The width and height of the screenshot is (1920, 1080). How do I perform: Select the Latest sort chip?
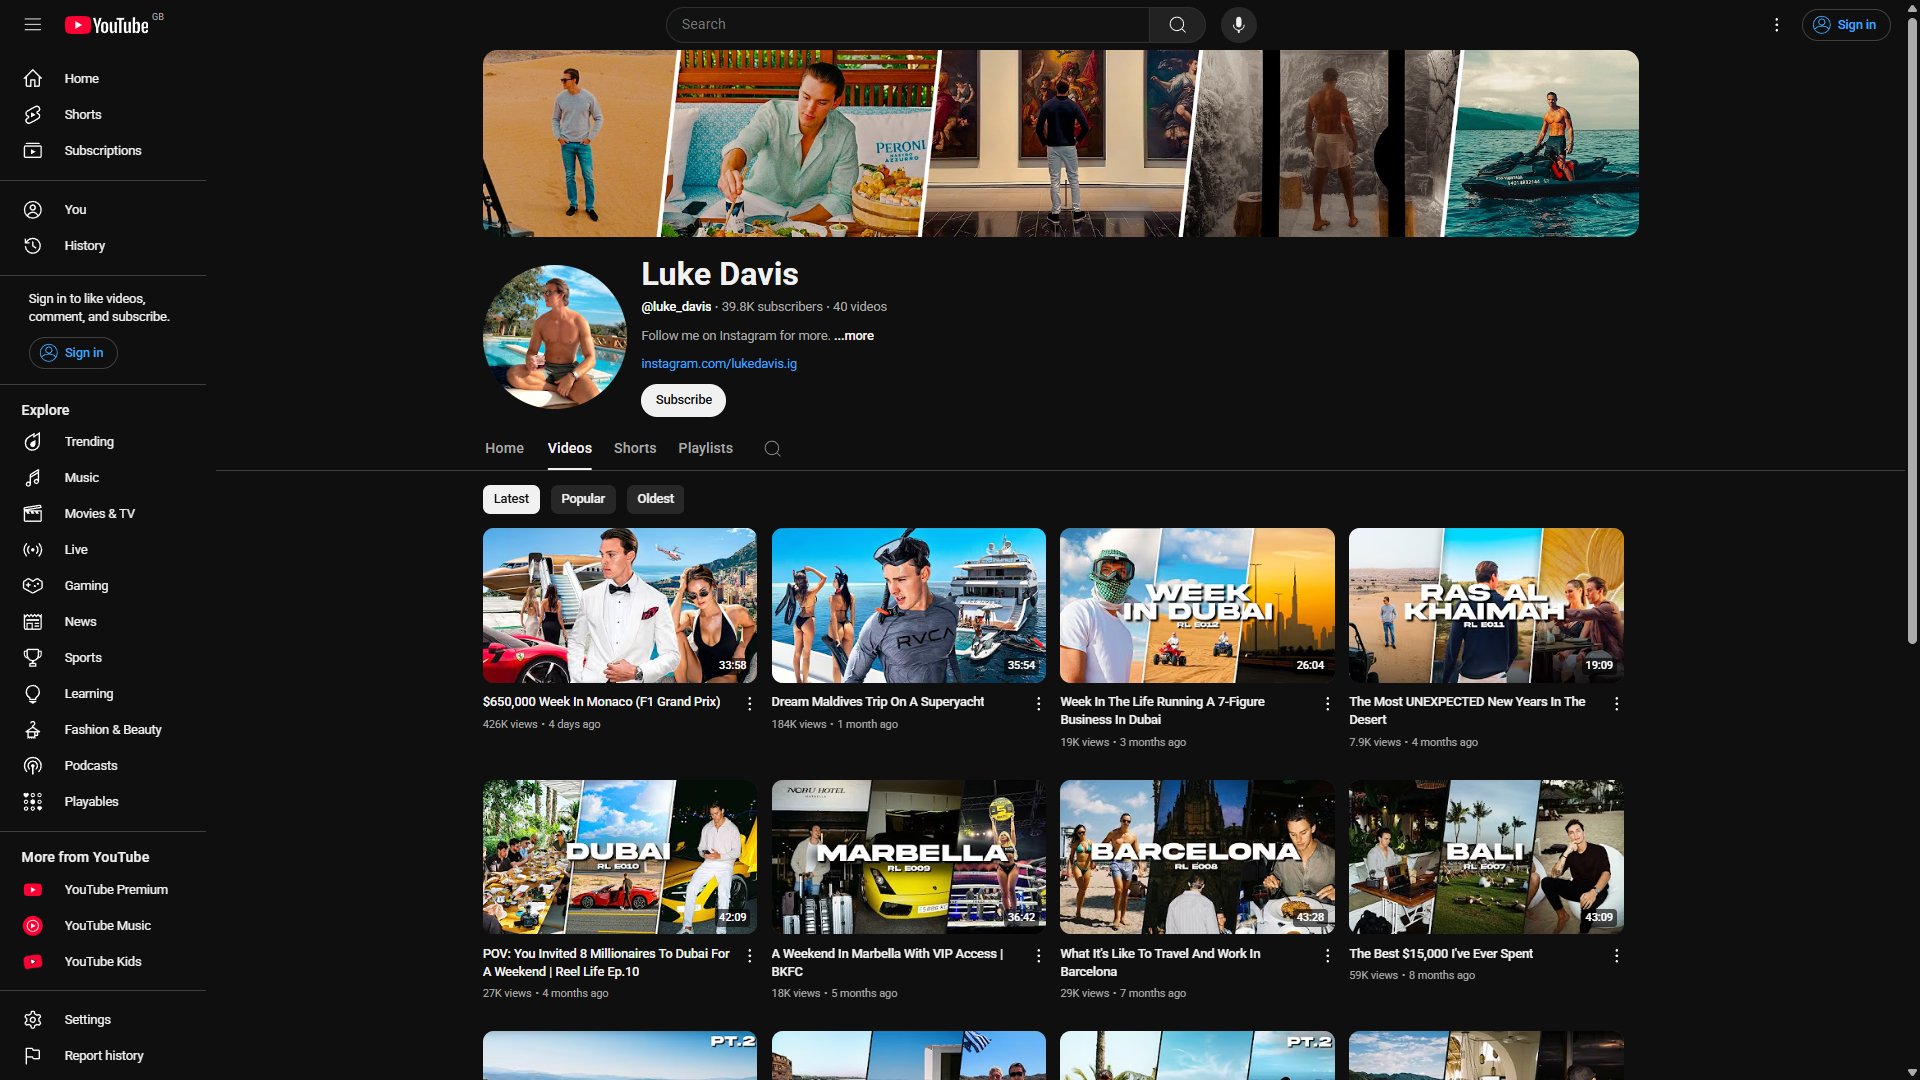tap(511, 499)
